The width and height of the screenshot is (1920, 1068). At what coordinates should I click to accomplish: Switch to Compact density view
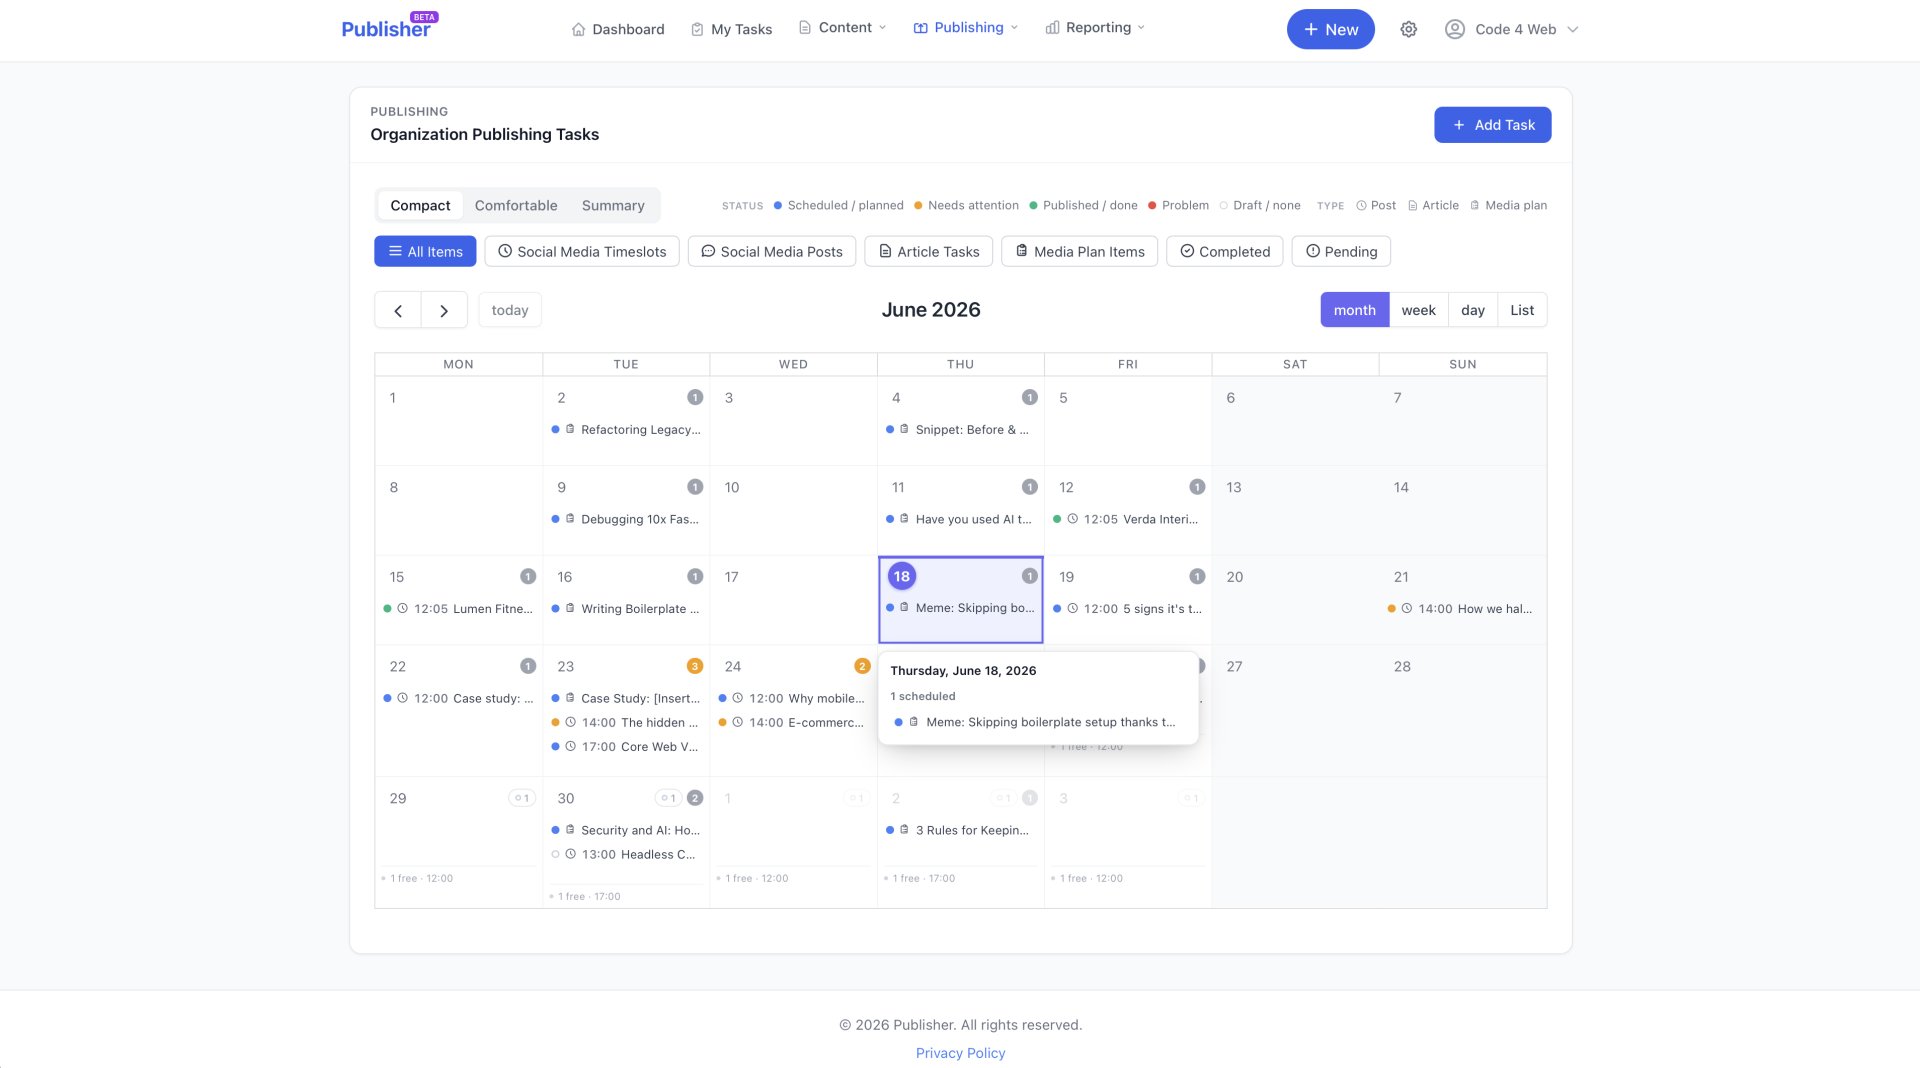click(x=420, y=205)
